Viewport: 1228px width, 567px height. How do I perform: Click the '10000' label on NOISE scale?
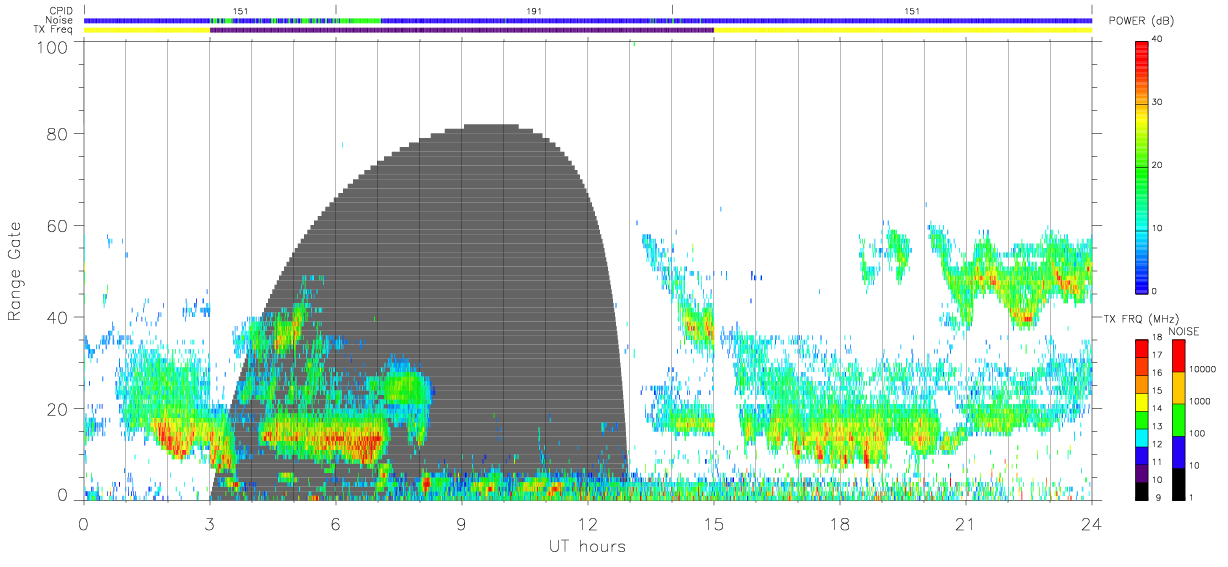click(x=1203, y=369)
